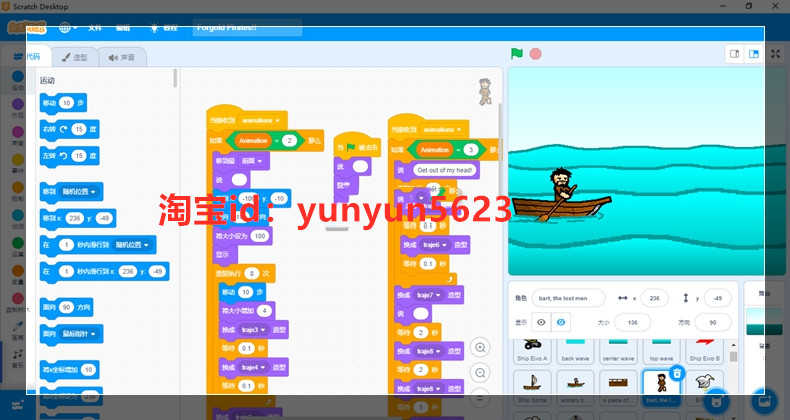Open the 编辑 (Edit) menu
Screen dimensions: 790x420
pos(123,28)
